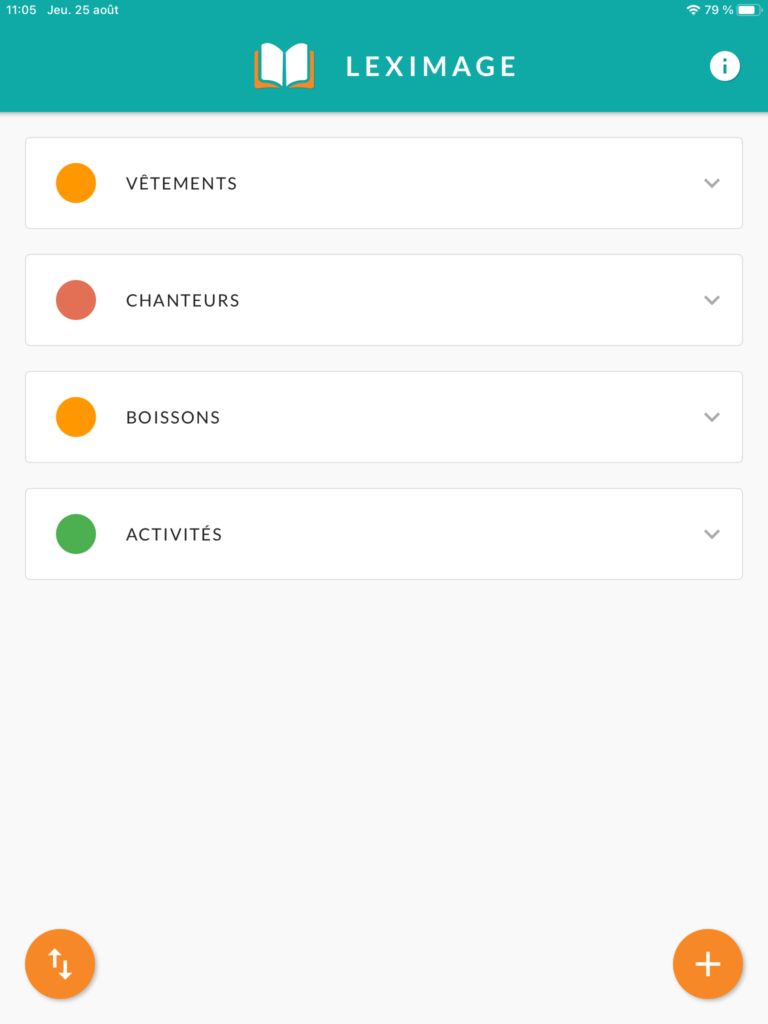Tap the LEXIMAGE title text

pyautogui.click(x=431, y=67)
